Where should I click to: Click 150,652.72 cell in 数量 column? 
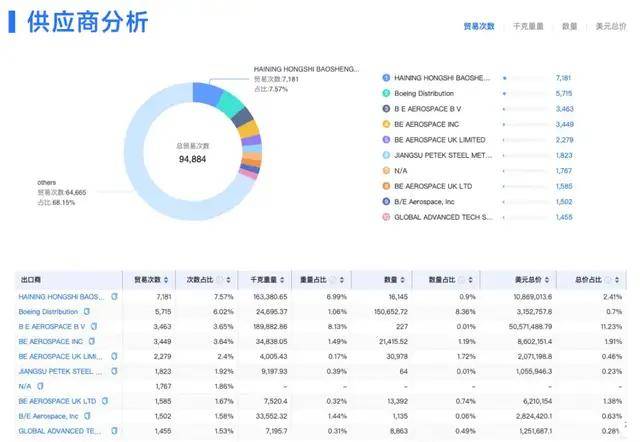(391, 311)
